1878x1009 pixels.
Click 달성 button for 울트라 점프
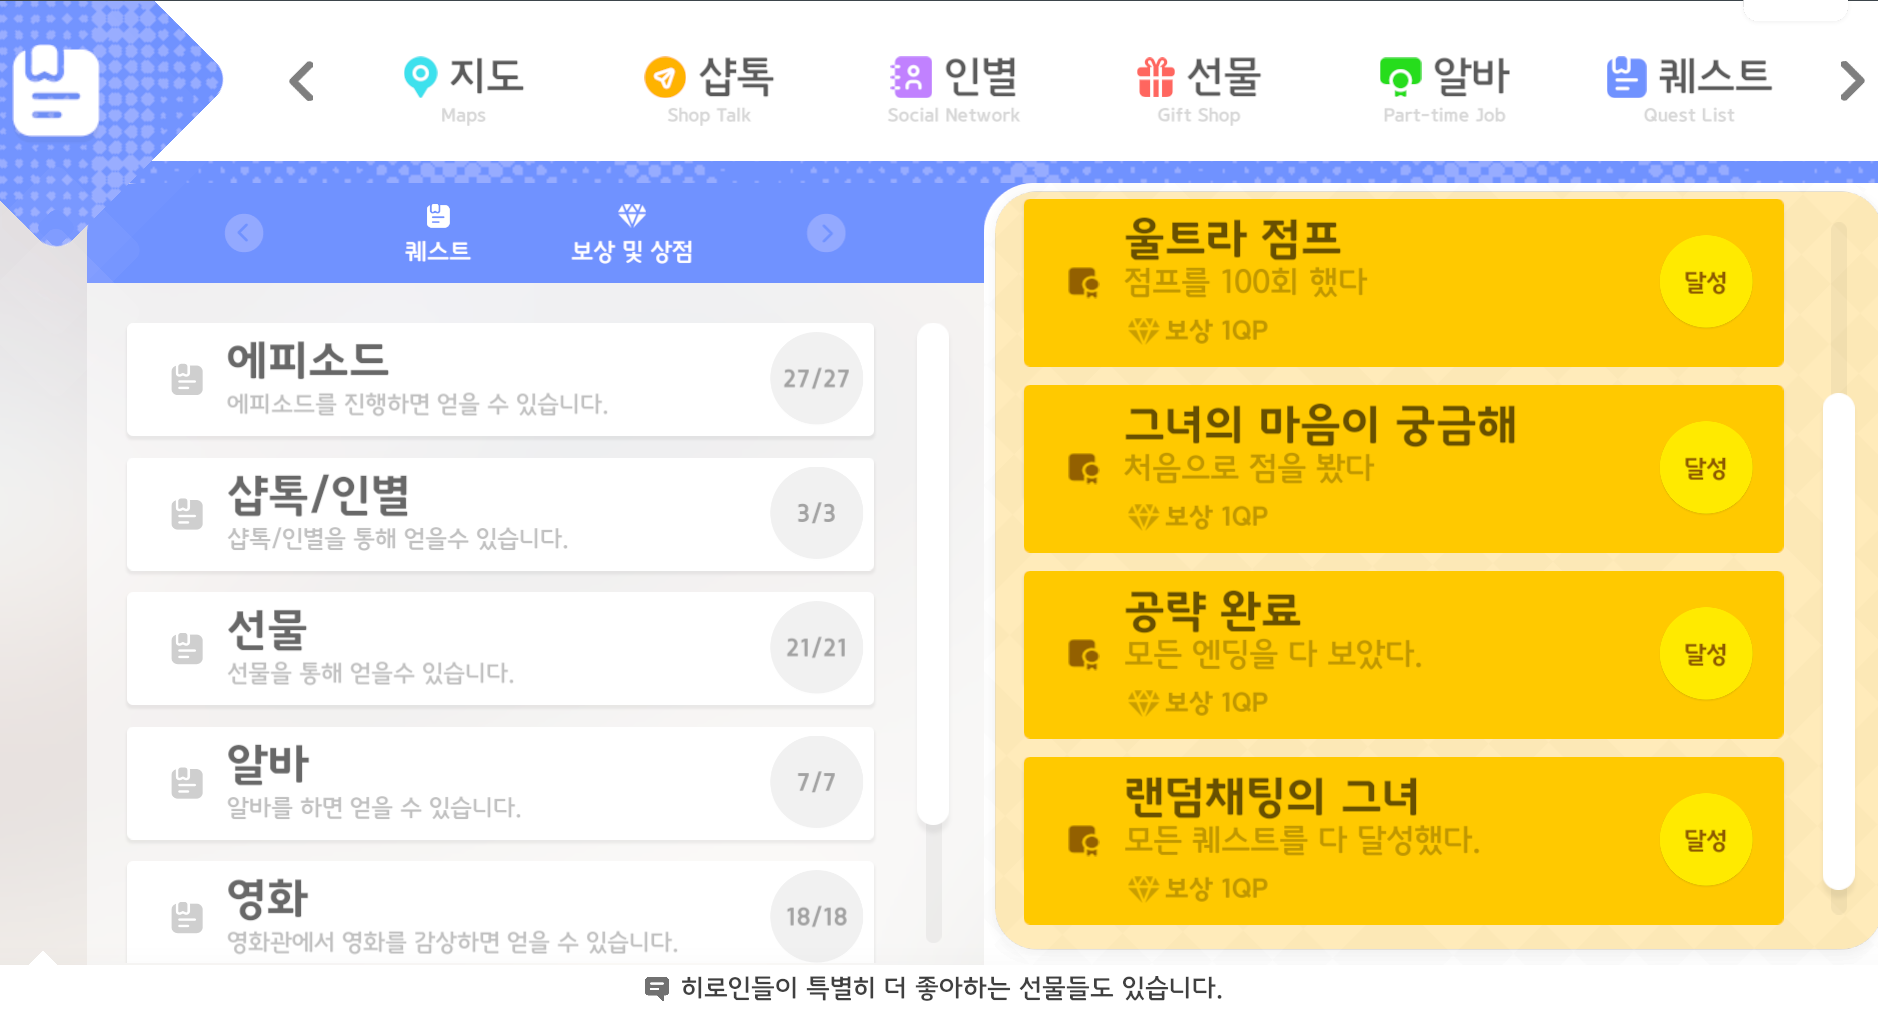(1706, 282)
